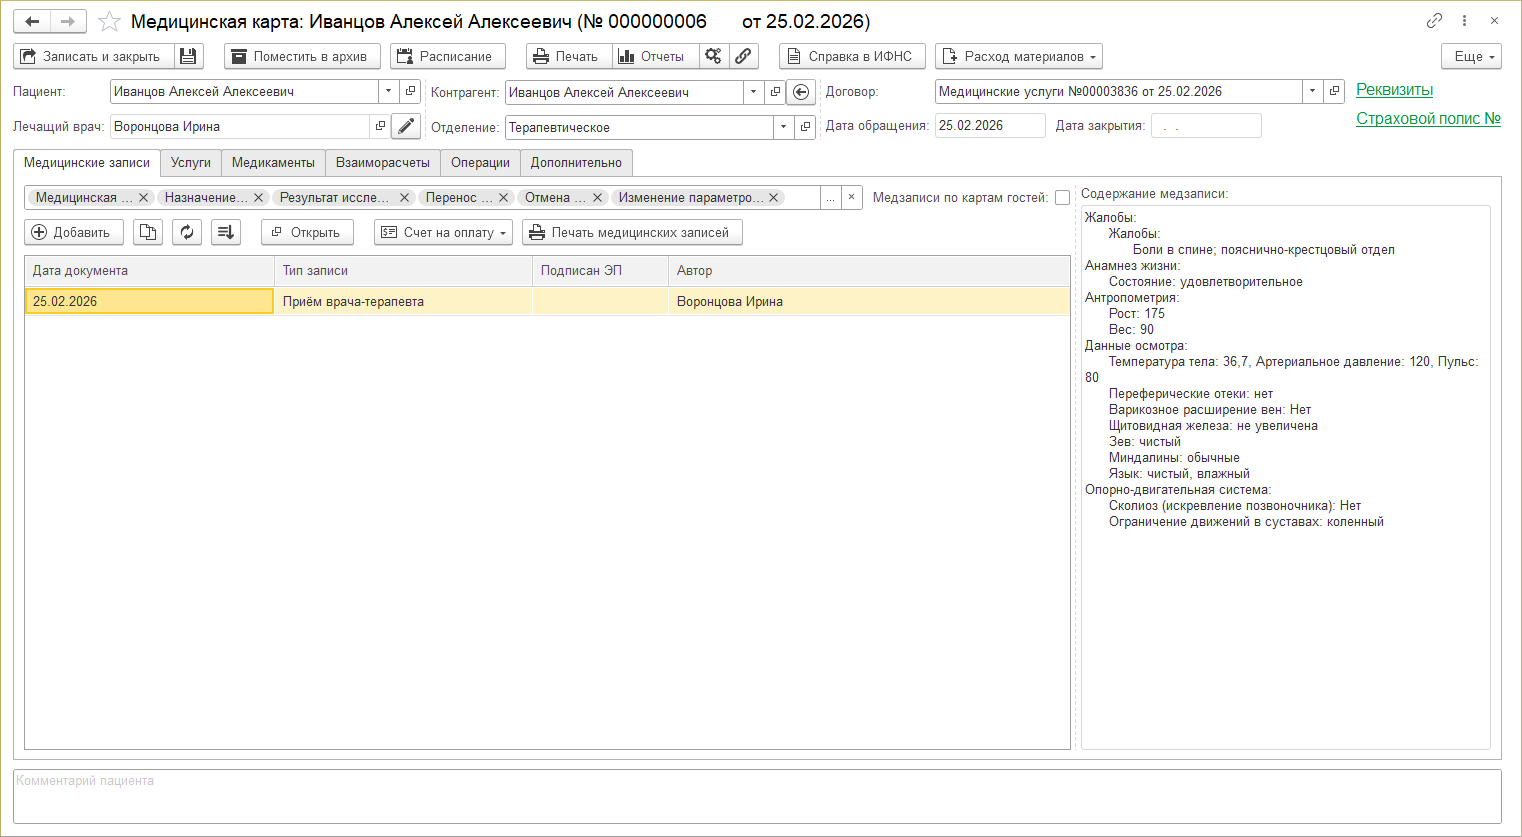Click the gears settings icon in toolbar

click(713, 56)
